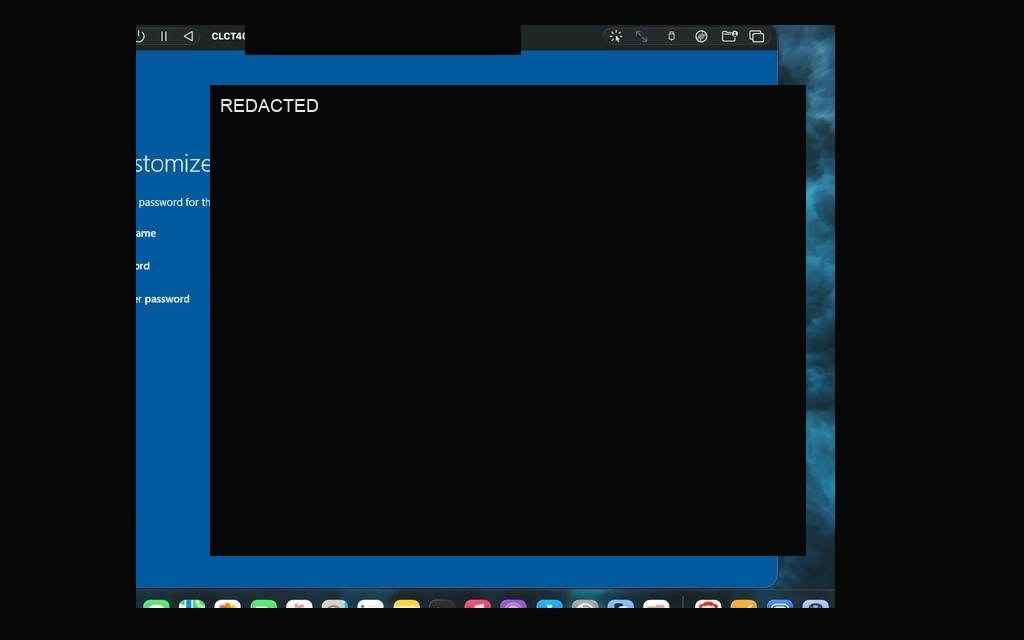Click the 'CLCT' virtual machine title
This screenshot has width=1024, height=640.
228,37
